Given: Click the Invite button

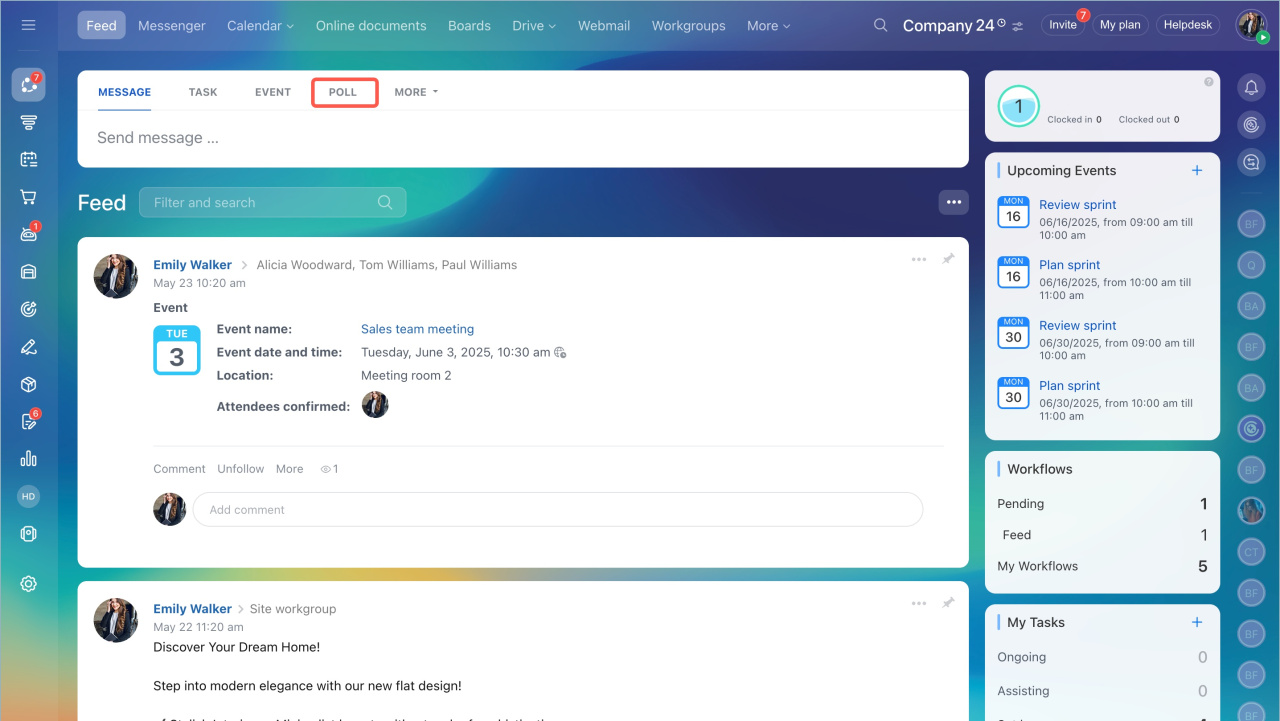Looking at the screenshot, I should (1062, 25).
